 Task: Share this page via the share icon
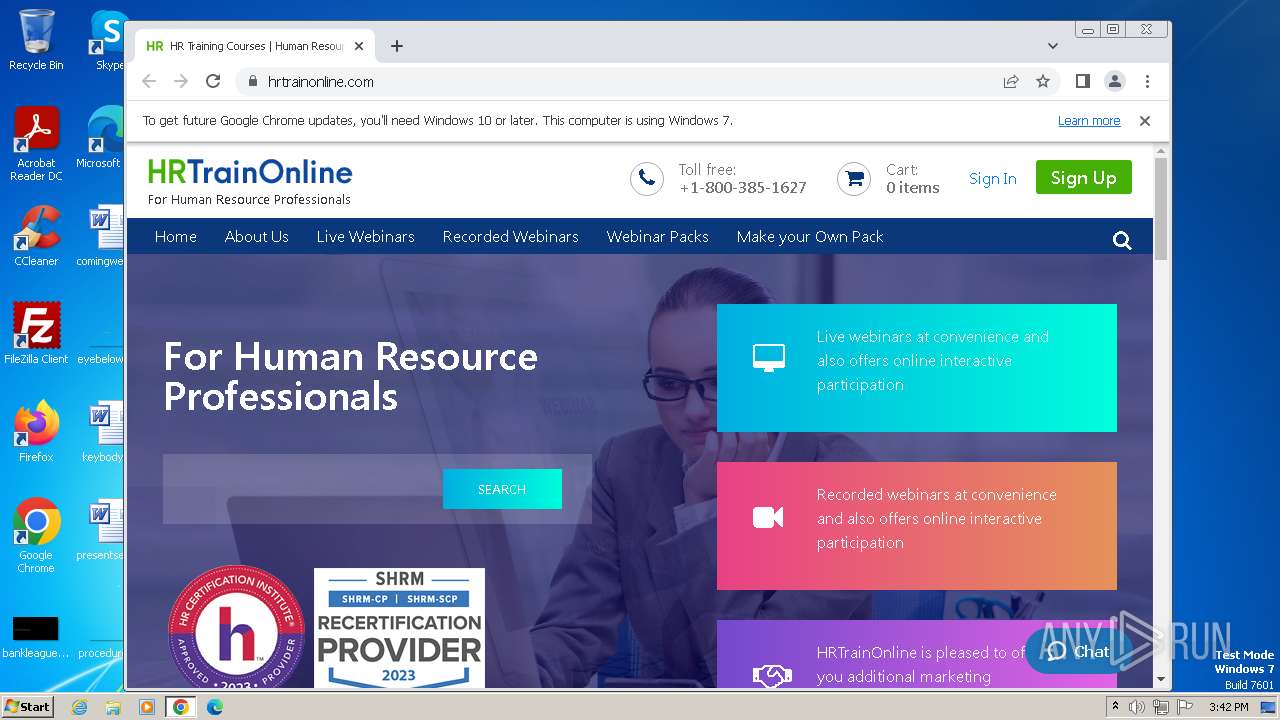tap(1011, 82)
